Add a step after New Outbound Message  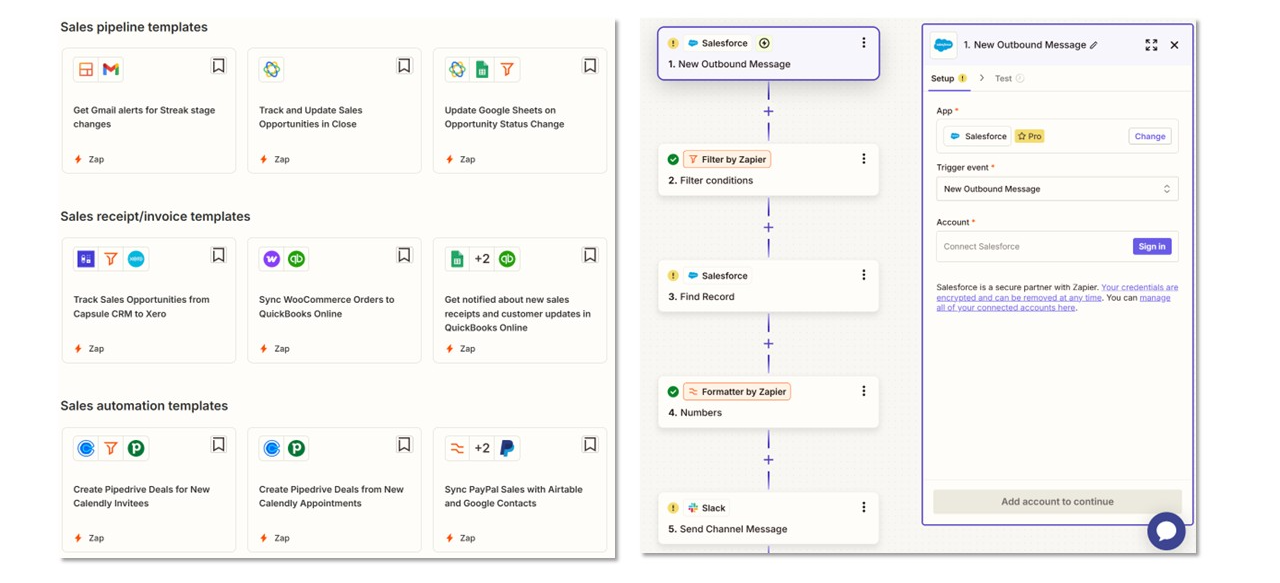pos(768,112)
